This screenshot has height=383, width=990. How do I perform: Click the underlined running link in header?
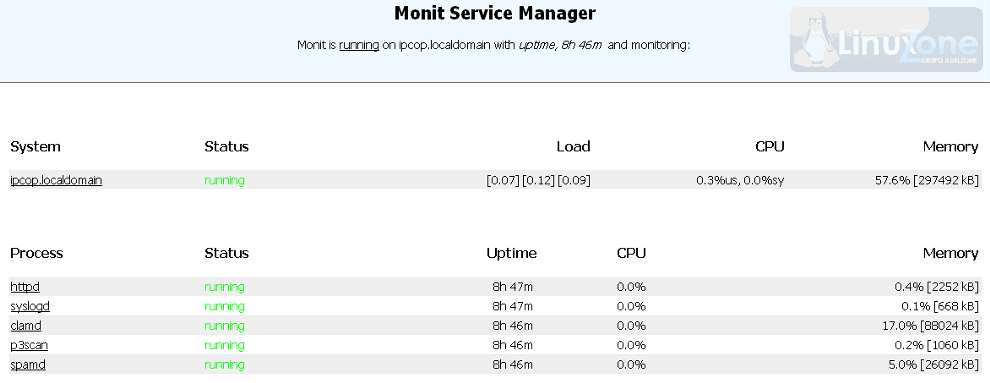point(359,45)
